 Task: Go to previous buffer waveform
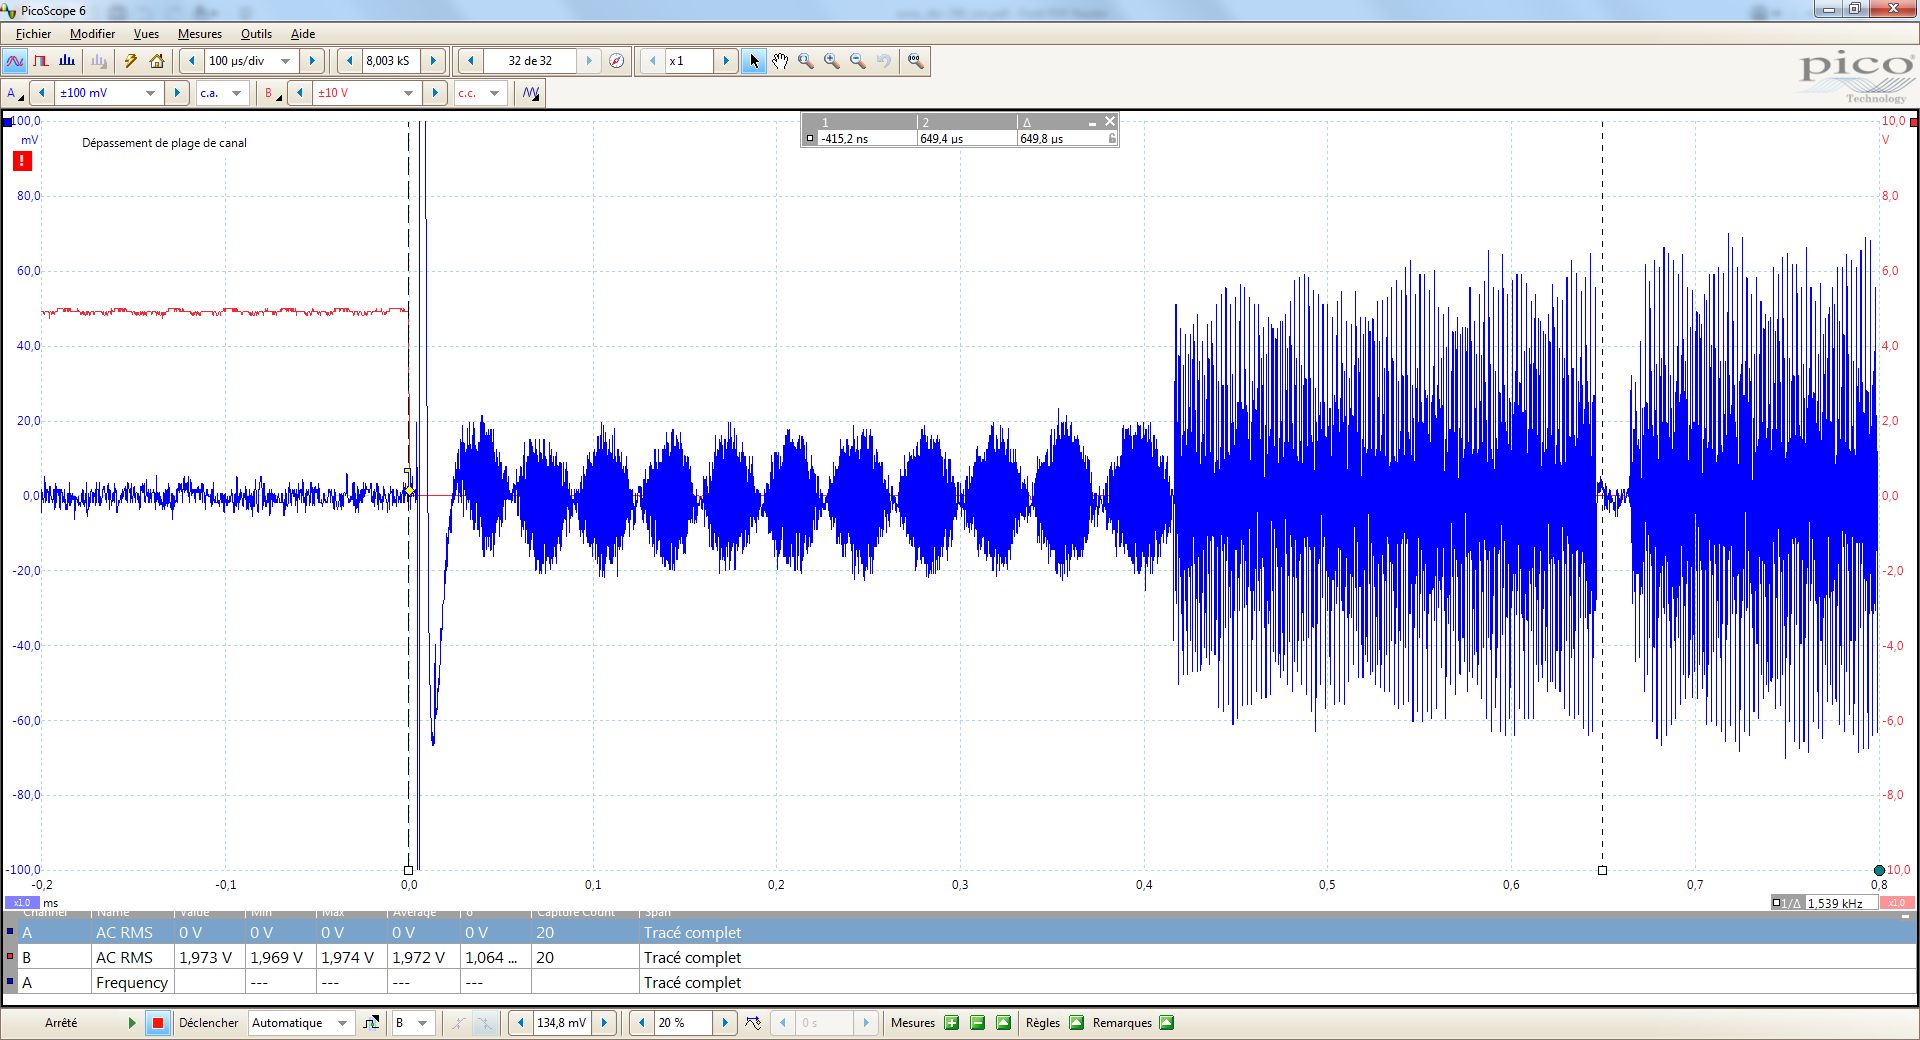point(470,61)
